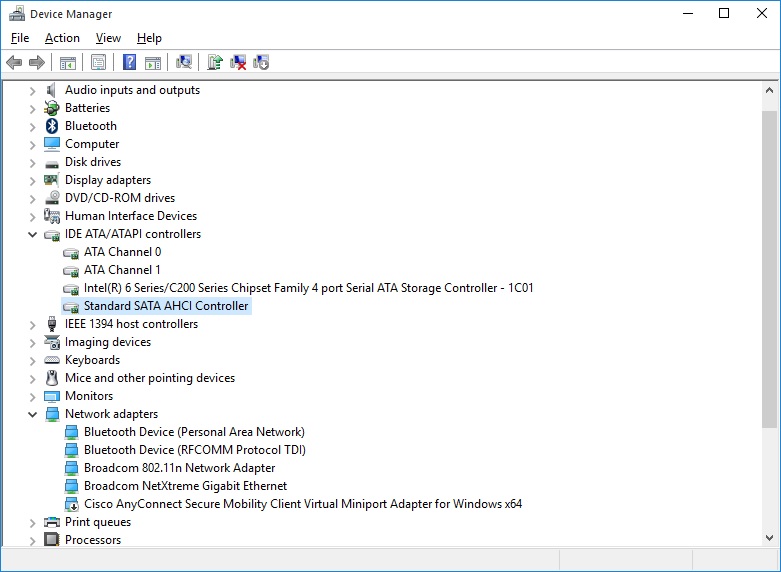Expand the Display adapters chevron
Screen dimensions: 781x572
tap(32, 180)
